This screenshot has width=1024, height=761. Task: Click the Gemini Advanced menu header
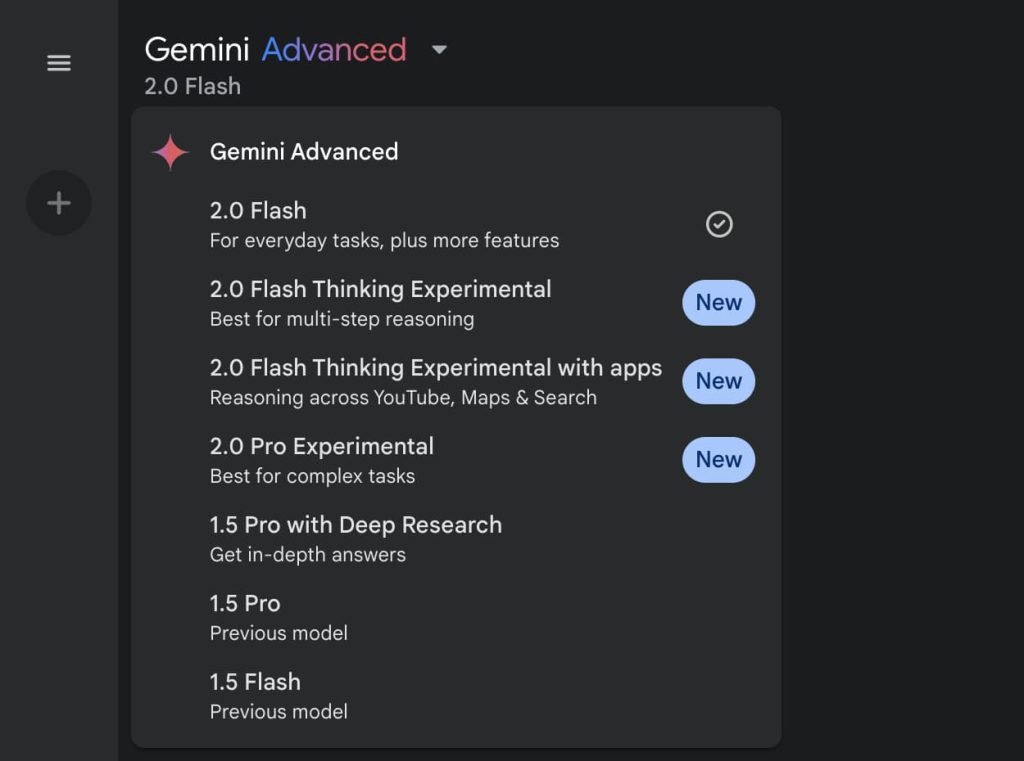tap(304, 152)
